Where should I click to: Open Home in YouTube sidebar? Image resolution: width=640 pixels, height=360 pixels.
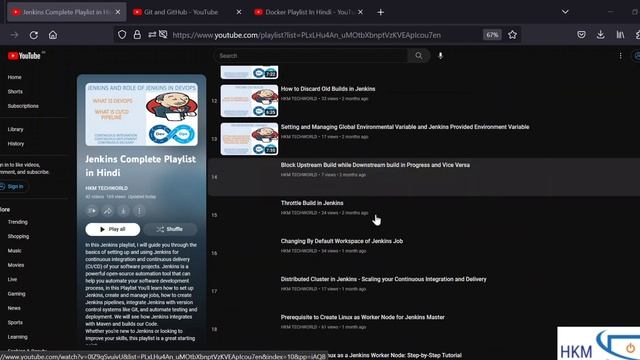(14, 77)
